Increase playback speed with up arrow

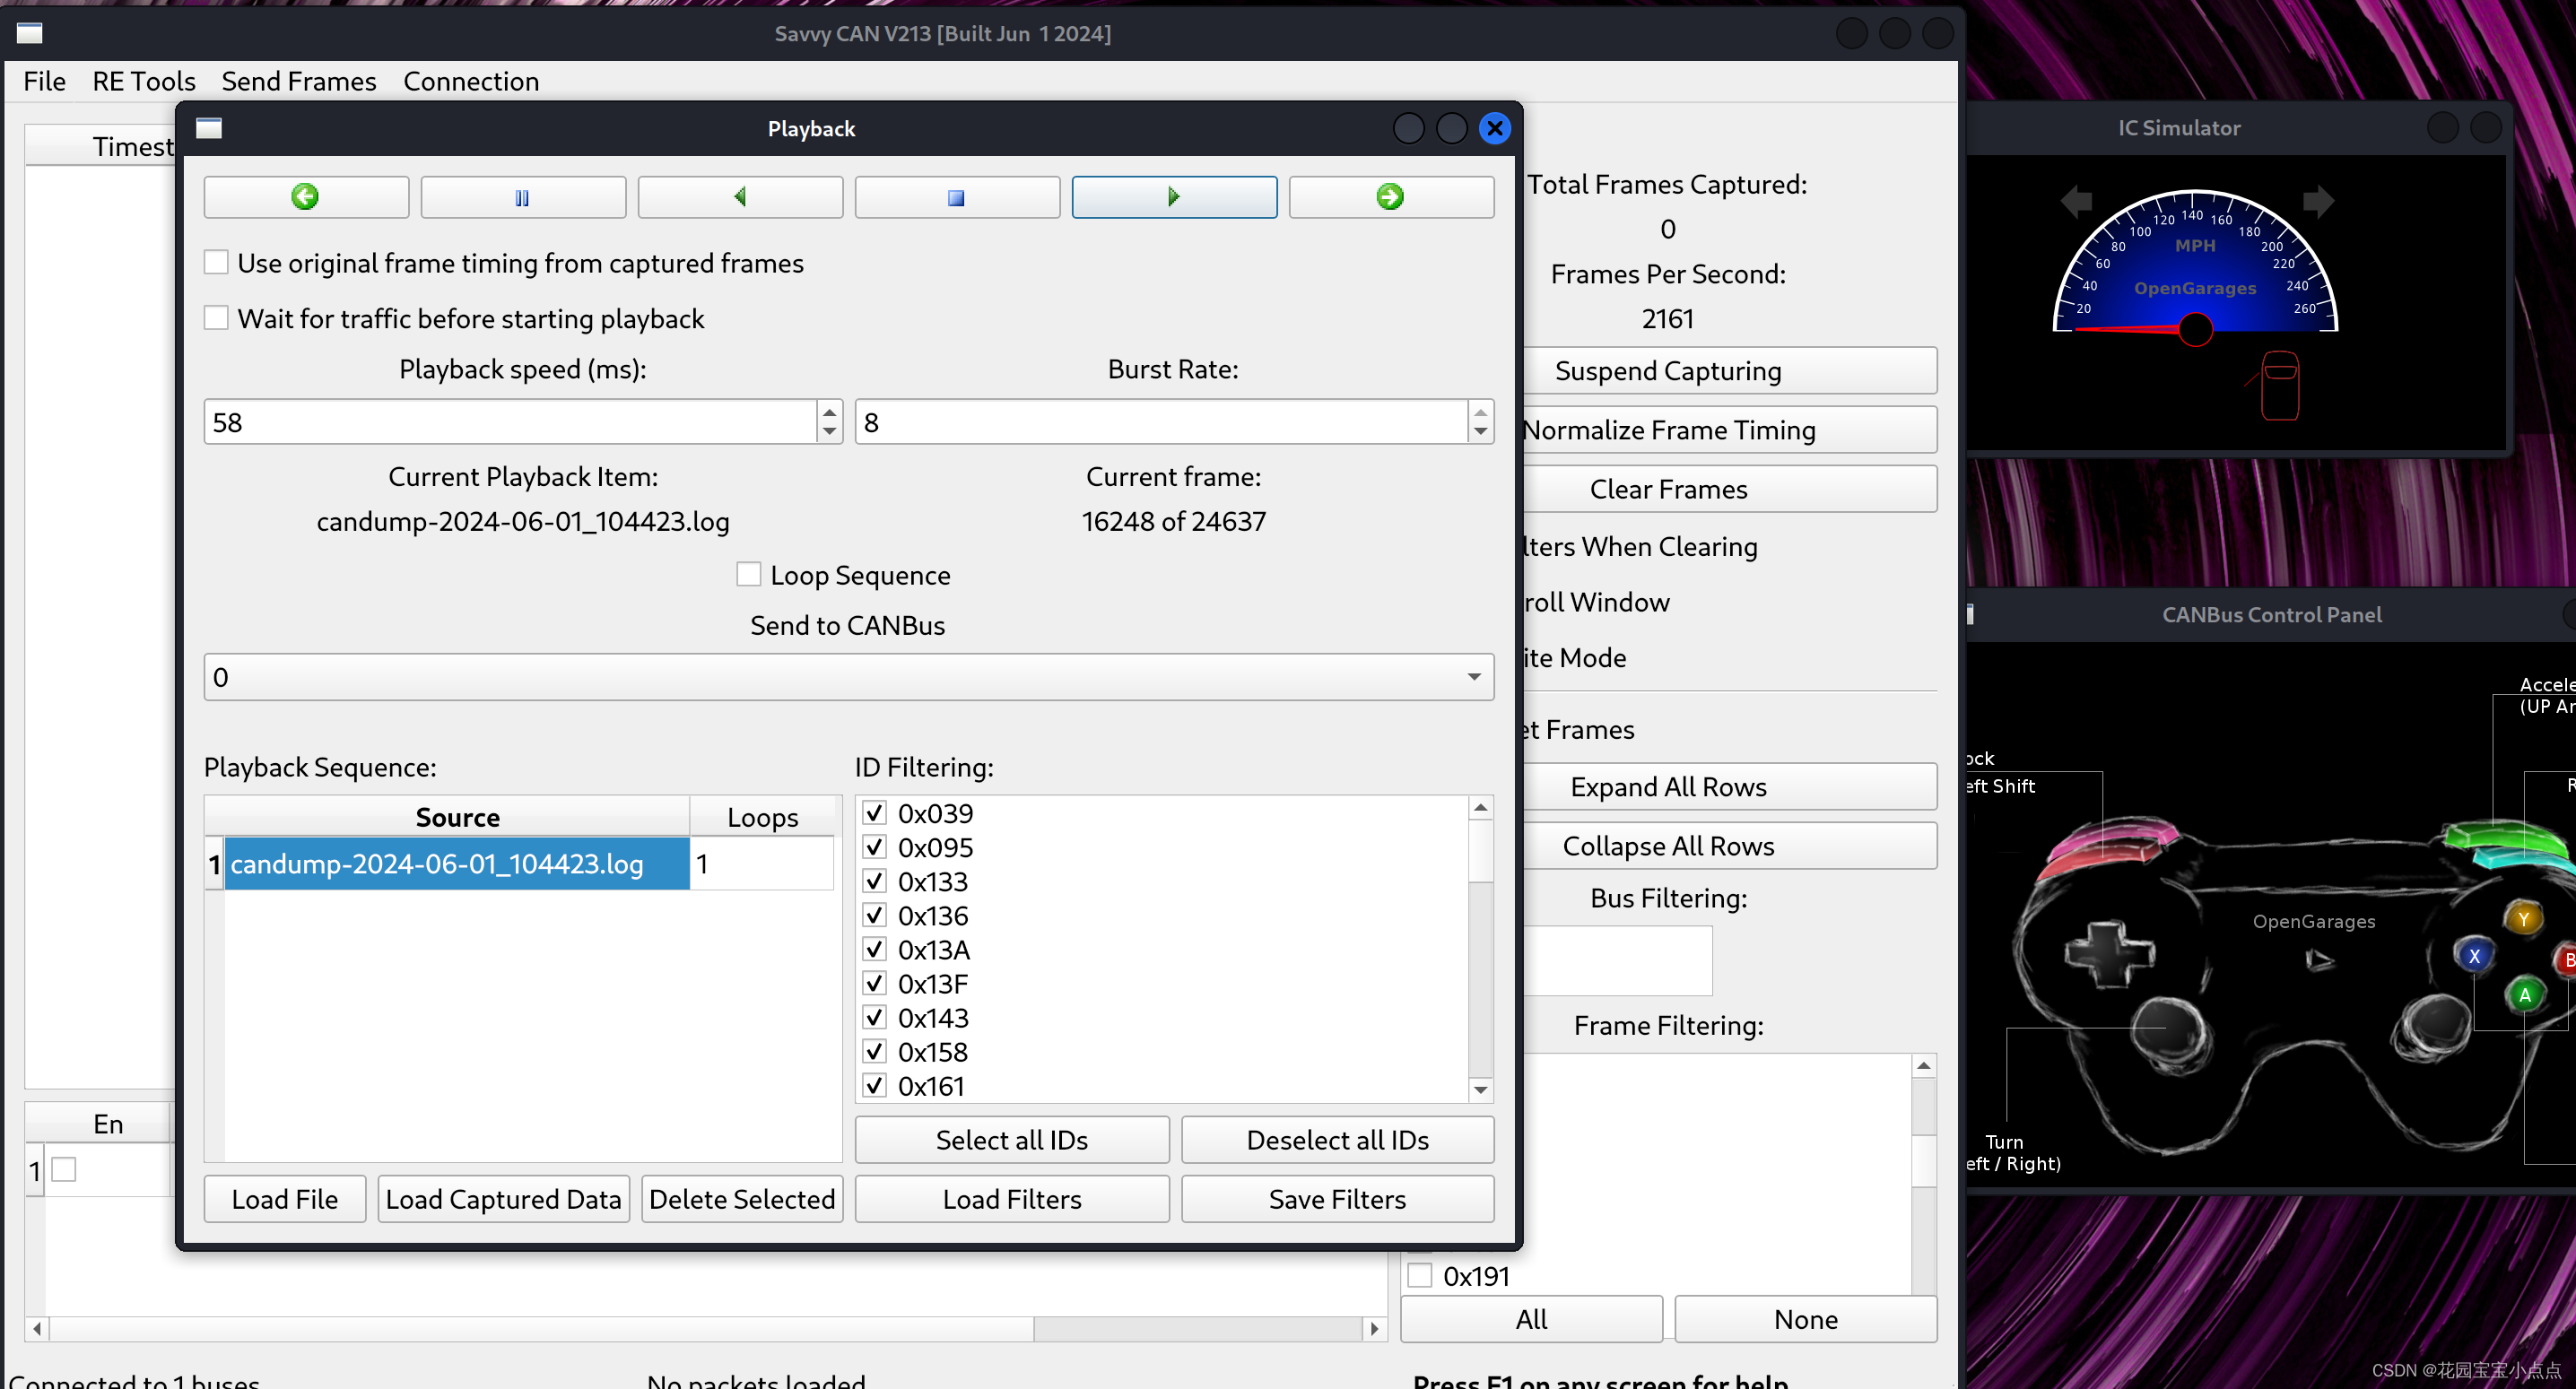click(829, 412)
